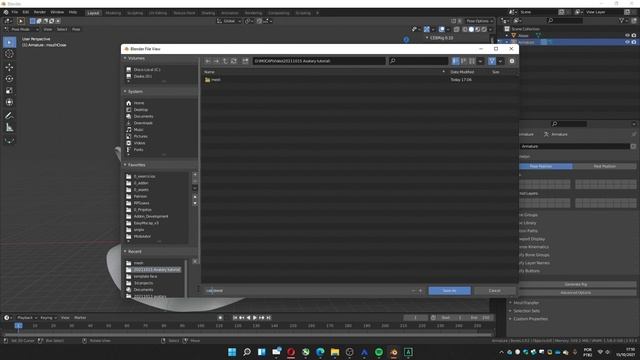Screen dimensions: 640x360
Task: Open the File menu
Action: tap(14, 12)
